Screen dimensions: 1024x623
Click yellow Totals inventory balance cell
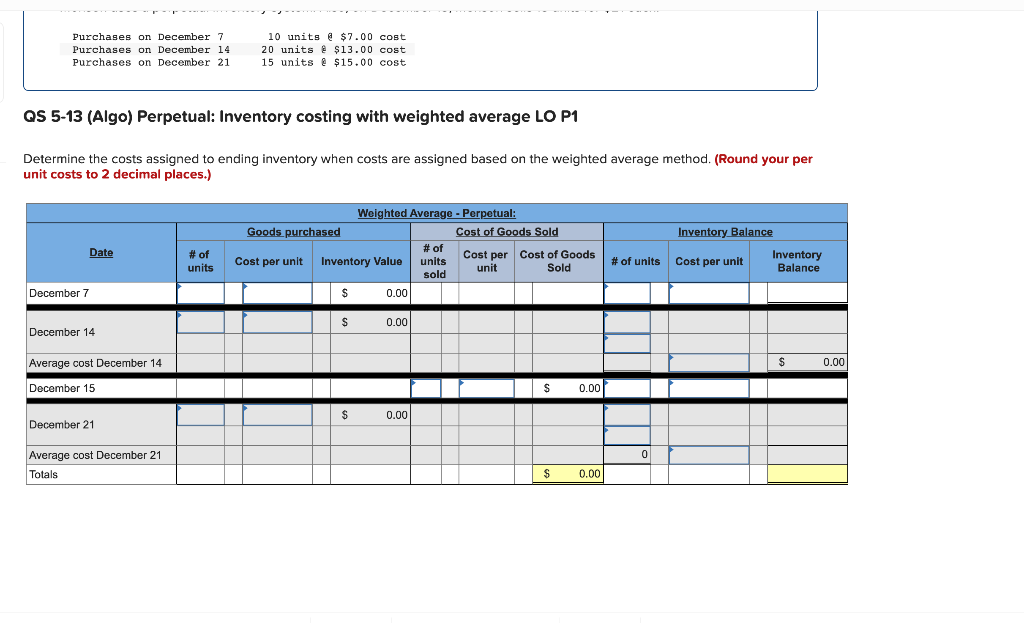(807, 474)
